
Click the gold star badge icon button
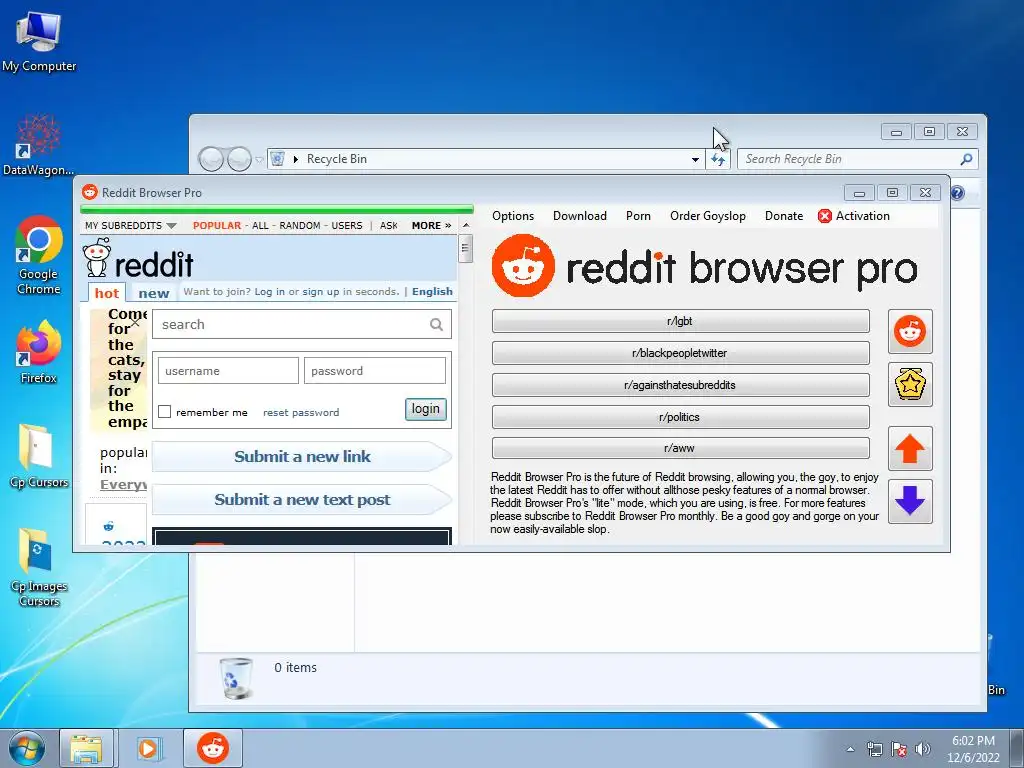910,385
